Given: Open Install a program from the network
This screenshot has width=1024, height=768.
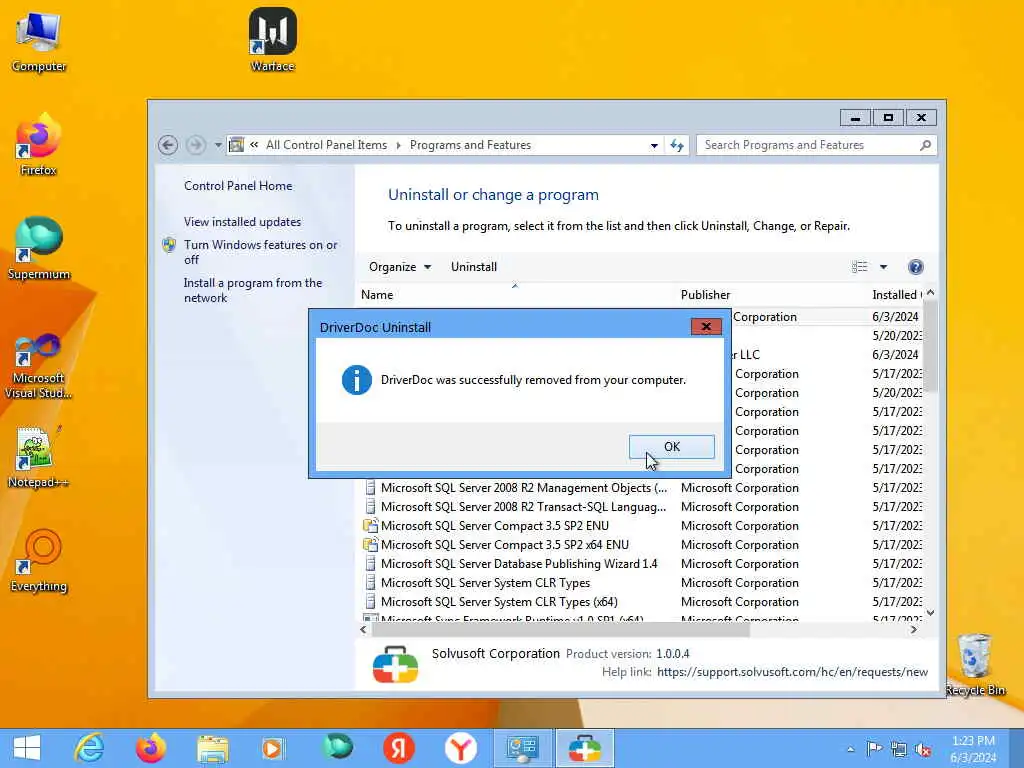Looking at the screenshot, I should (252, 290).
